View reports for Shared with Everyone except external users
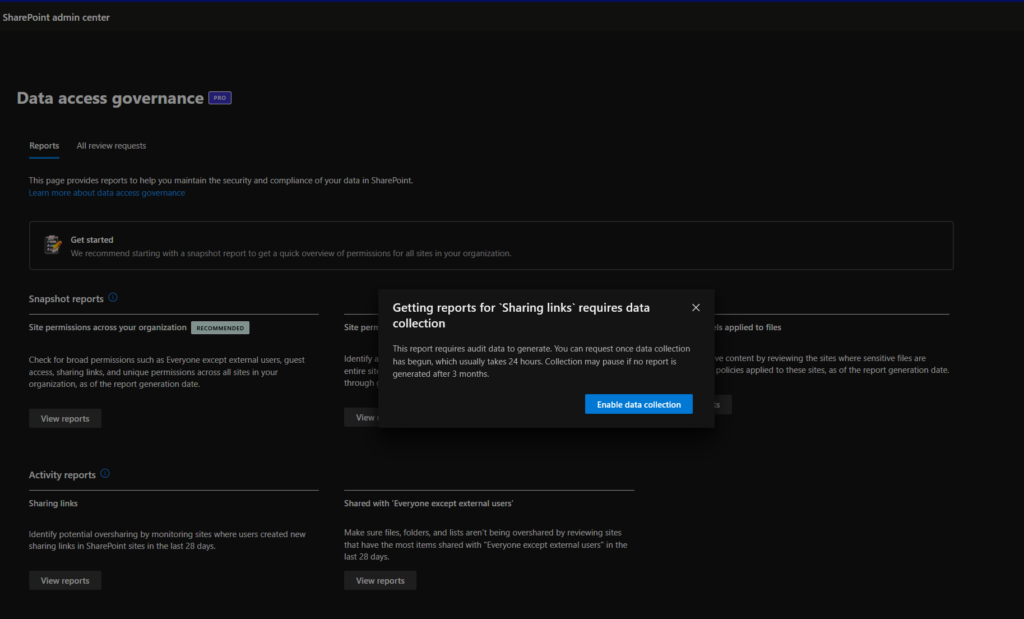 (380, 580)
